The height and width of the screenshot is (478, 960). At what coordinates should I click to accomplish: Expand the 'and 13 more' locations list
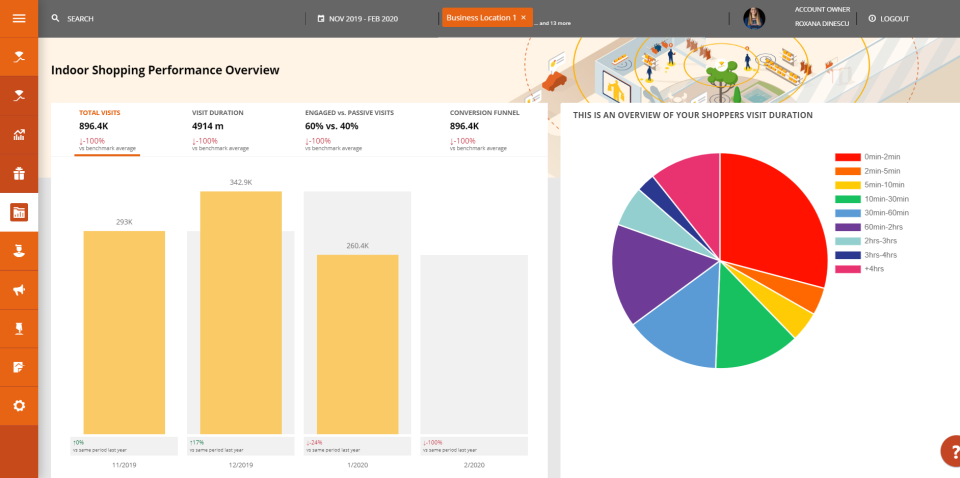pos(554,23)
